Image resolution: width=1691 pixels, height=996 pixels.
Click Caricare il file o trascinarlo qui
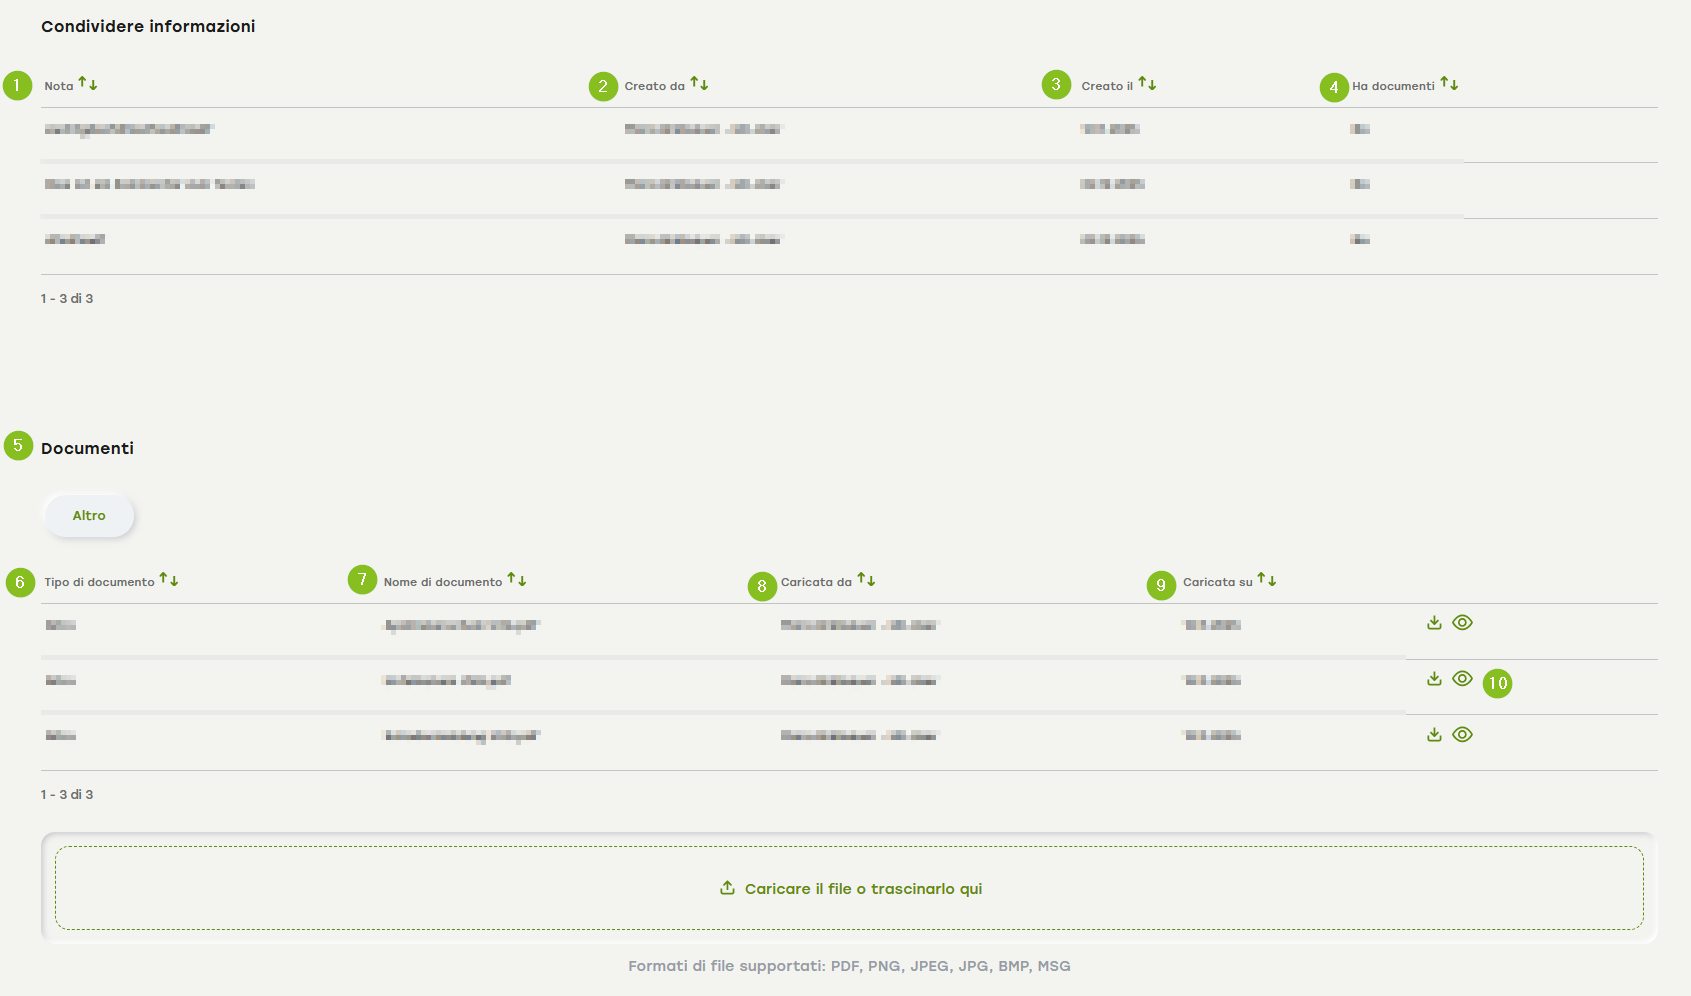863,889
